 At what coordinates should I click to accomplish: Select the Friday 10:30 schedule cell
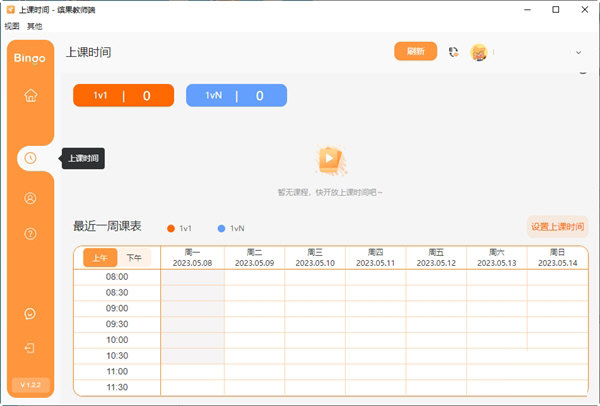pos(436,355)
